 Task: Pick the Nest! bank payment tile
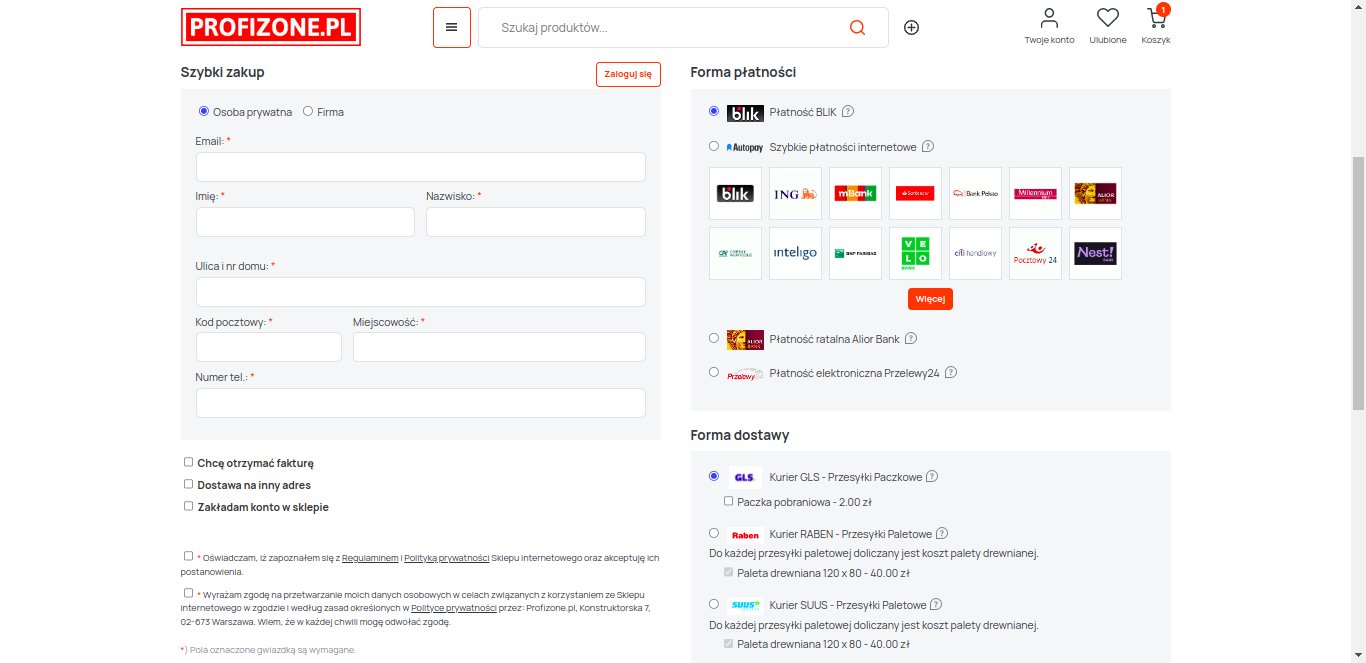pyautogui.click(x=1095, y=254)
